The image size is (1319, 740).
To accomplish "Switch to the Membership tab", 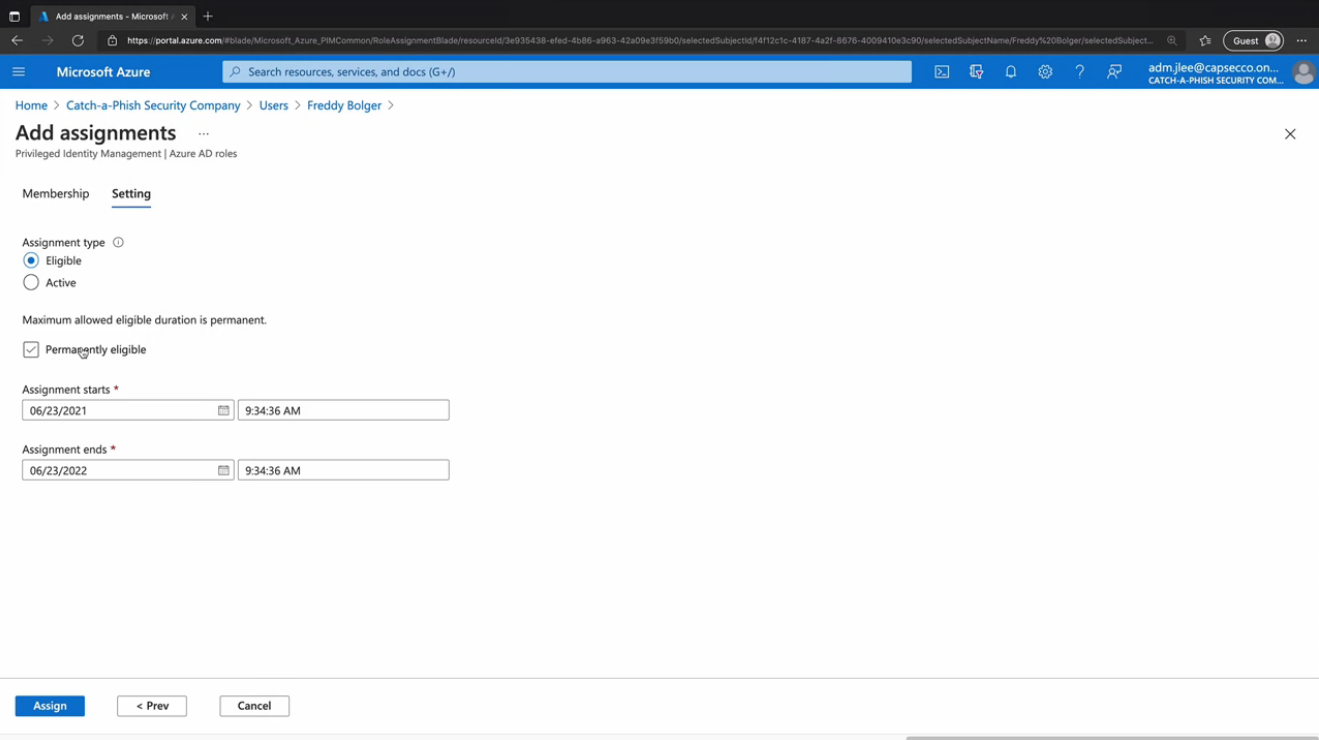I will point(56,194).
